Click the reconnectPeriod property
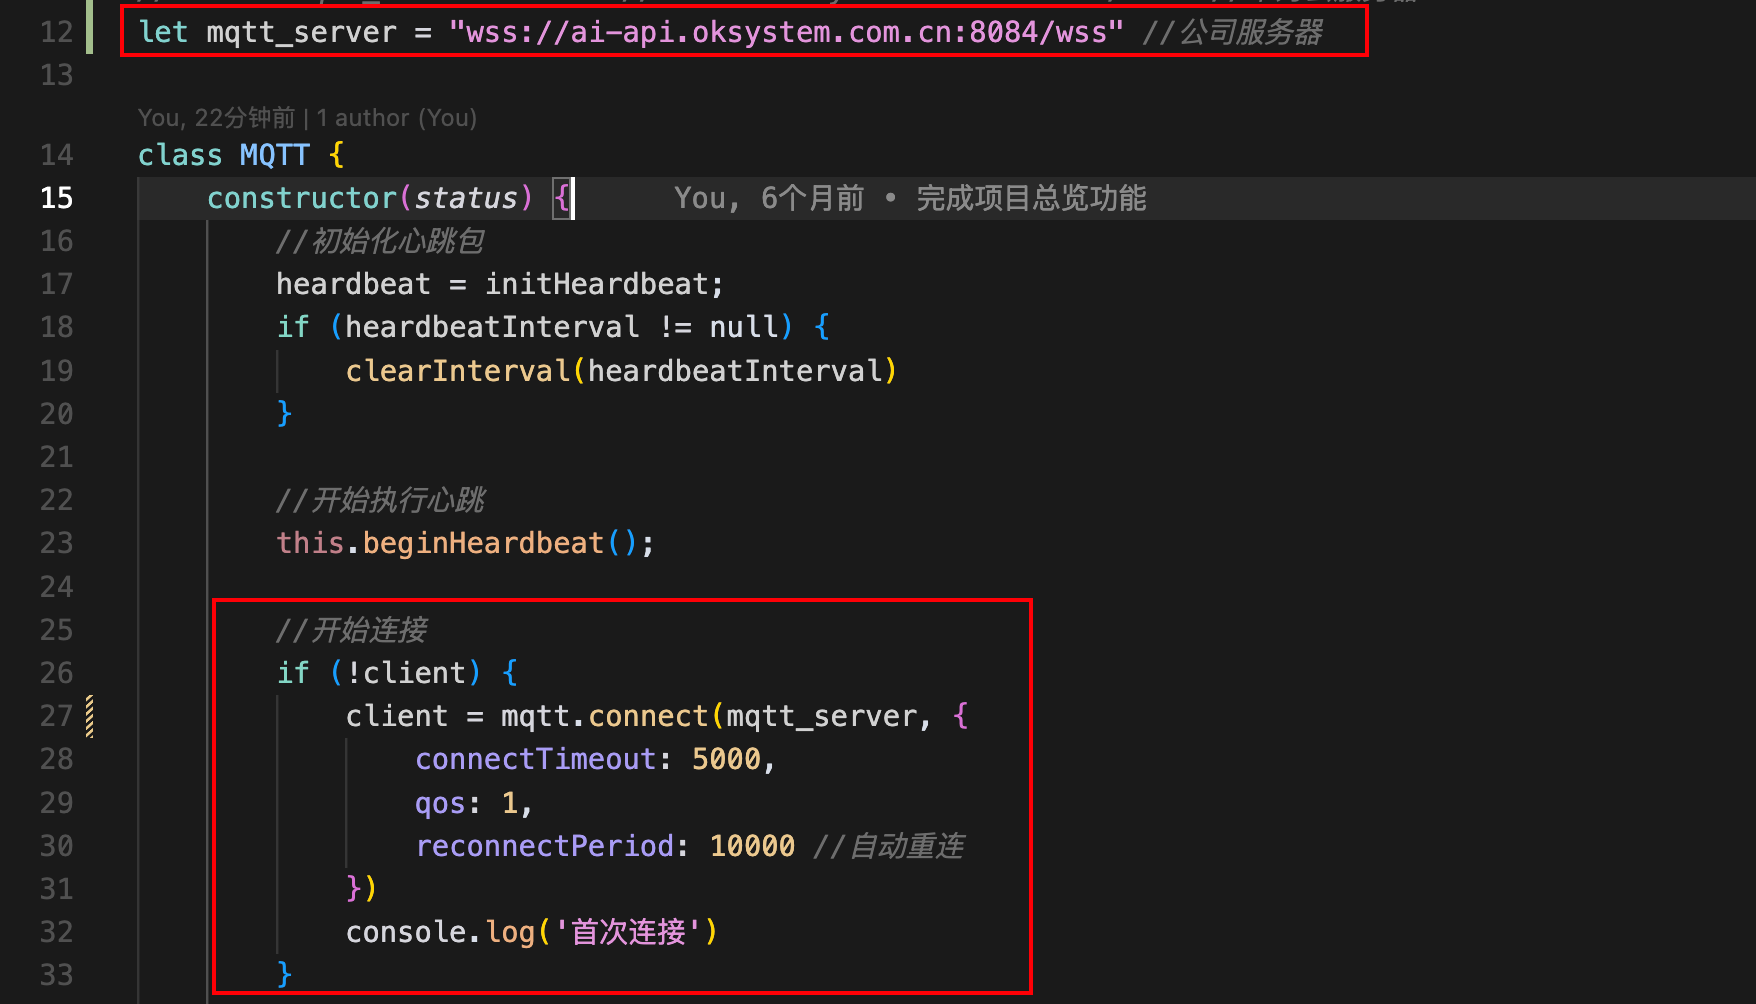Image resolution: width=1756 pixels, height=1004 pixels. pos(544,846)
